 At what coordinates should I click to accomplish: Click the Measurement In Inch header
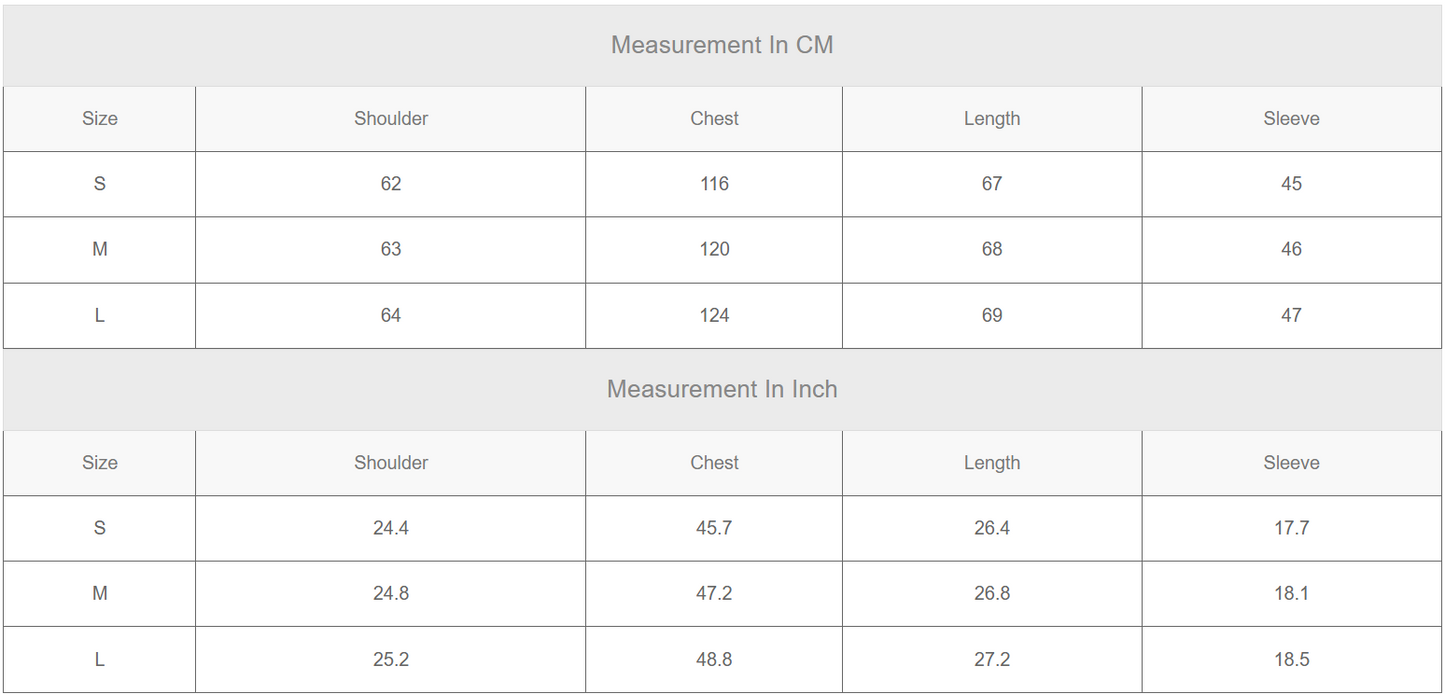[722, 389]
